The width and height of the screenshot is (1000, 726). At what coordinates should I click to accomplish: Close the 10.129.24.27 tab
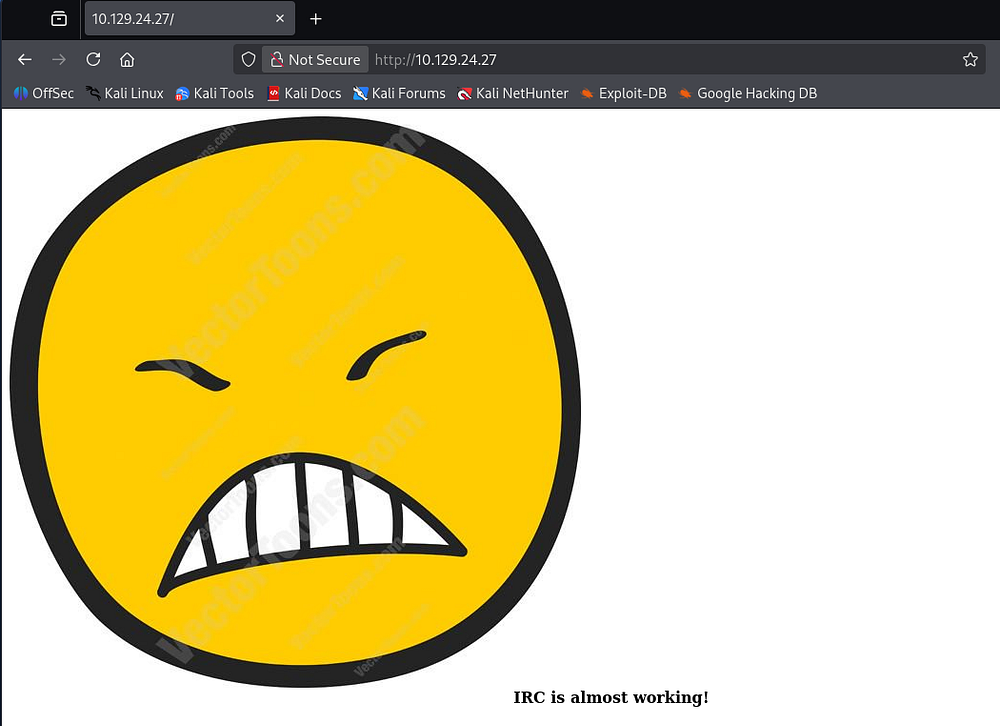tap(280, 19)
